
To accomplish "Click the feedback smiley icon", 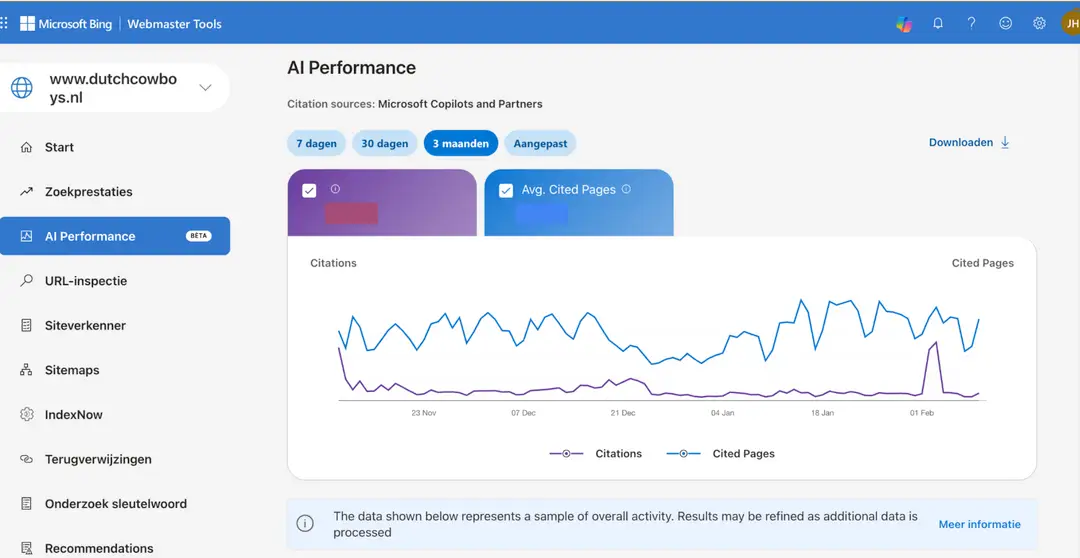I will click(1006, 23).
